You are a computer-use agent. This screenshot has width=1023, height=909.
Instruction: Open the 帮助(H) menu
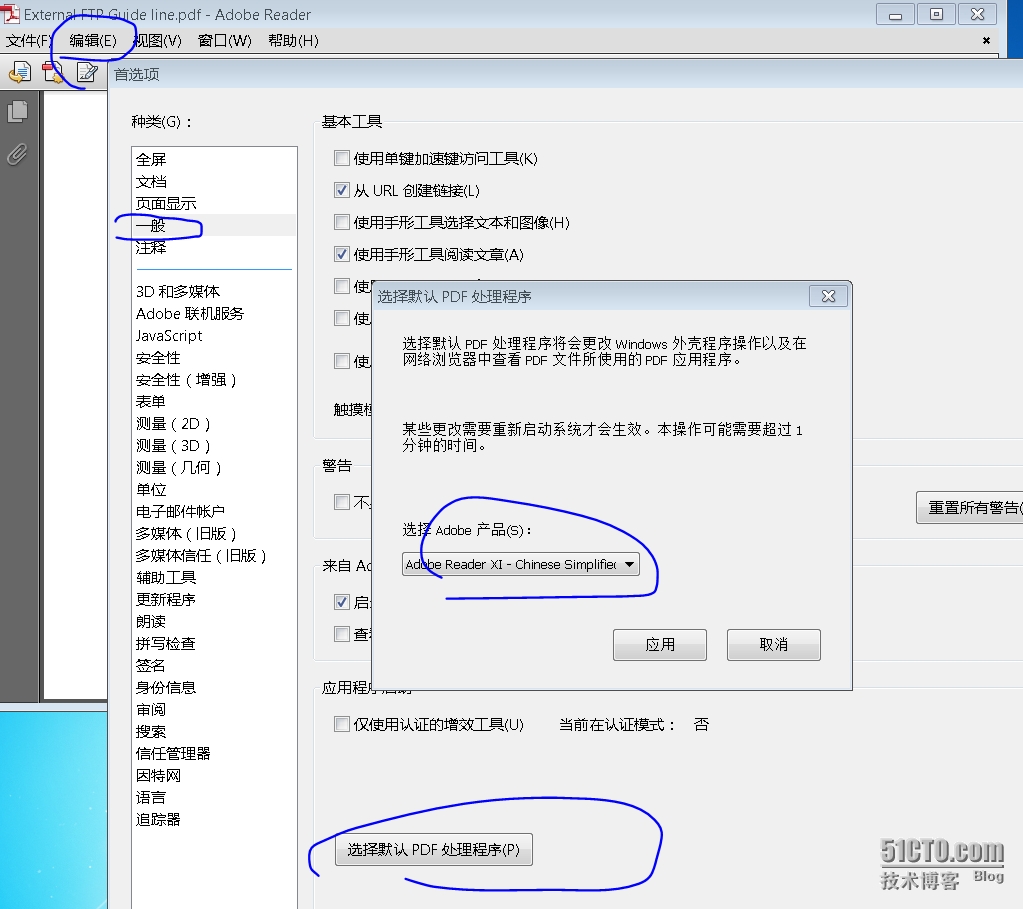click(x=294, y=41)
